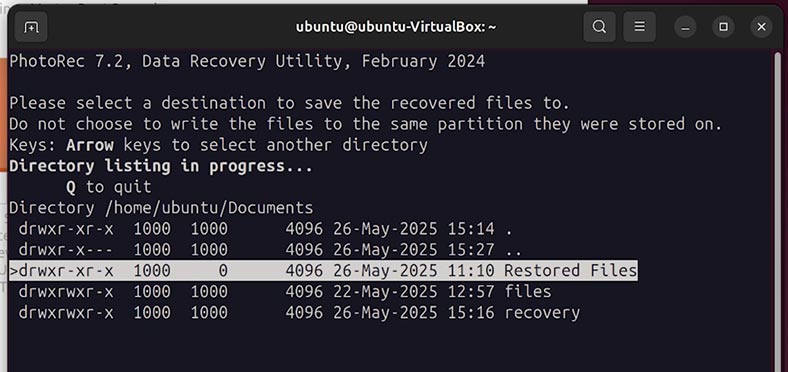Minimize the terminal window
Image resolution: width=788 pixels, height=372 pixels.
point(685,27)
